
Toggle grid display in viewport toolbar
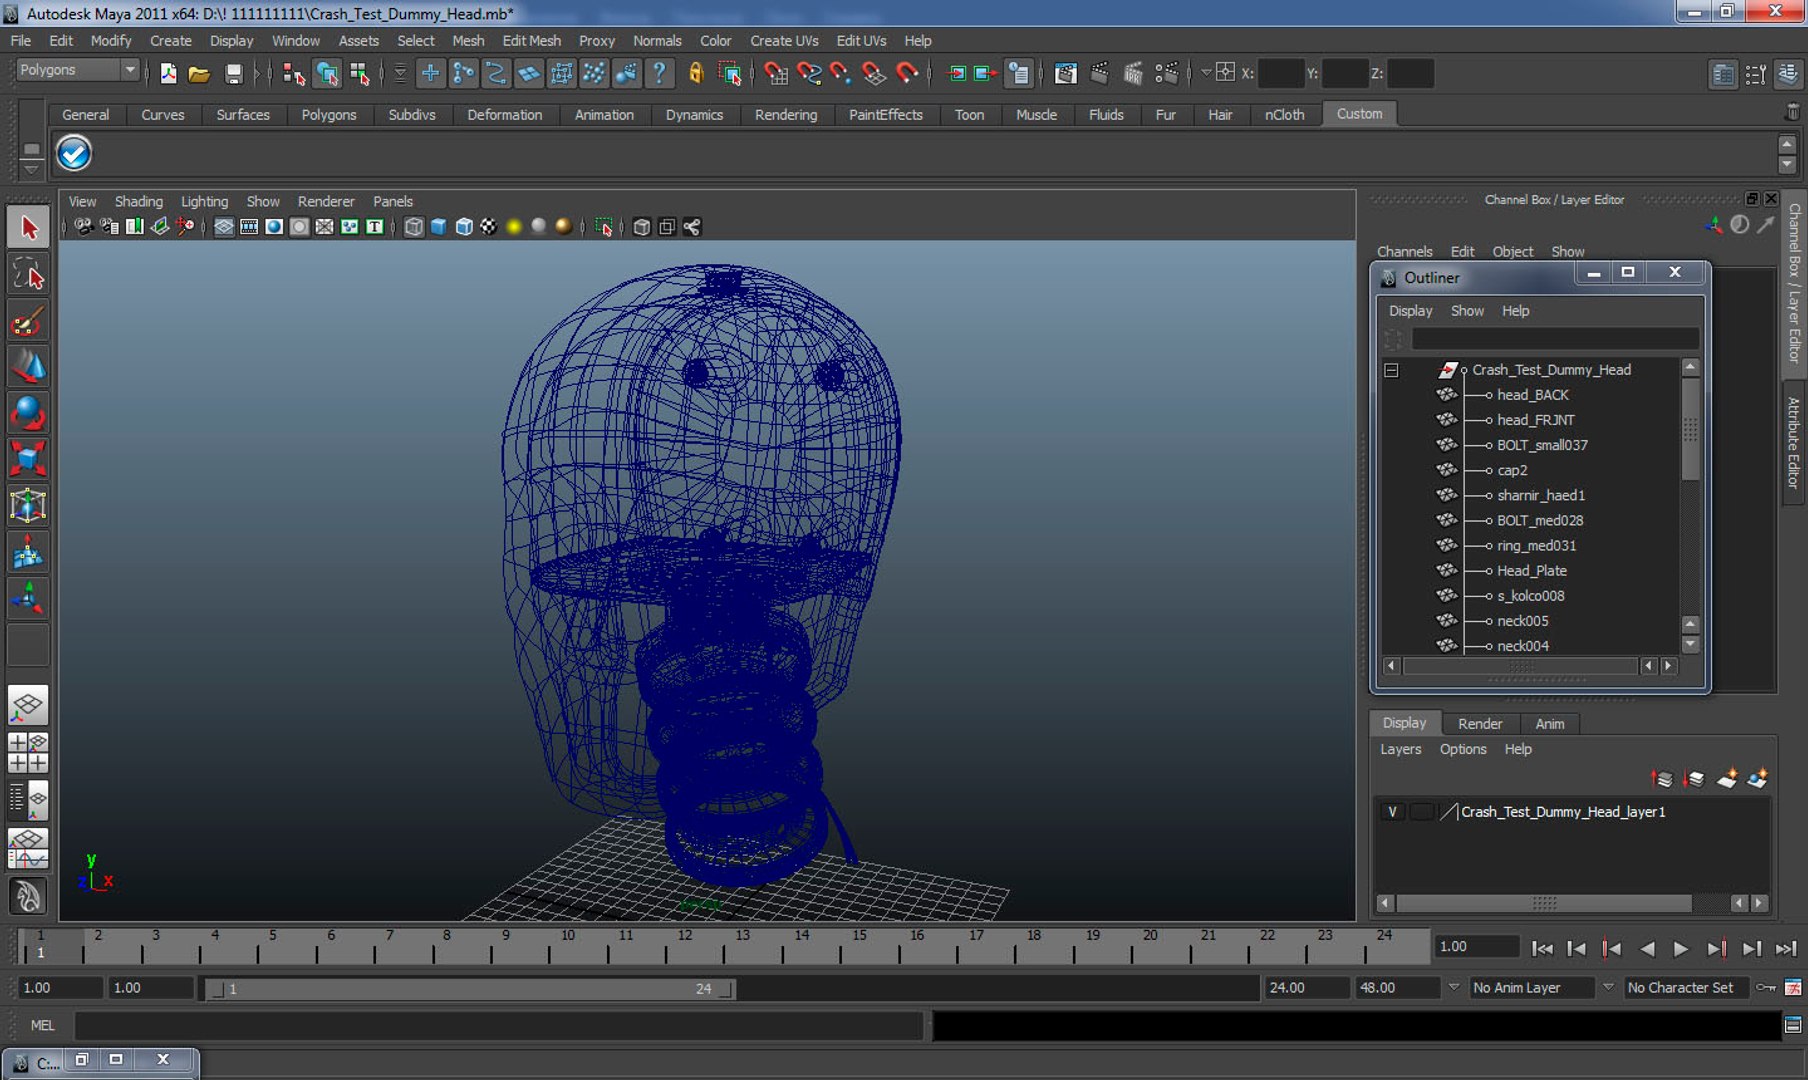[x=224, y=227]
